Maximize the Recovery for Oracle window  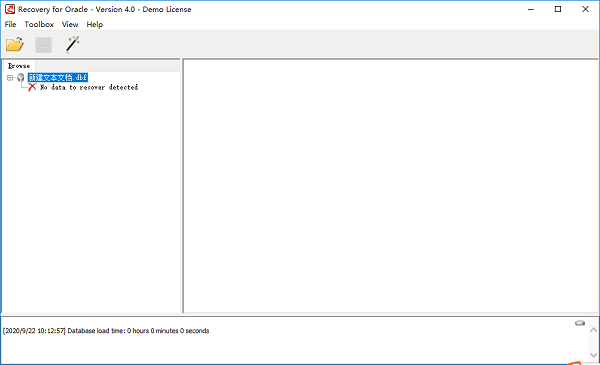pyautogui.click(x=558, y=9)
